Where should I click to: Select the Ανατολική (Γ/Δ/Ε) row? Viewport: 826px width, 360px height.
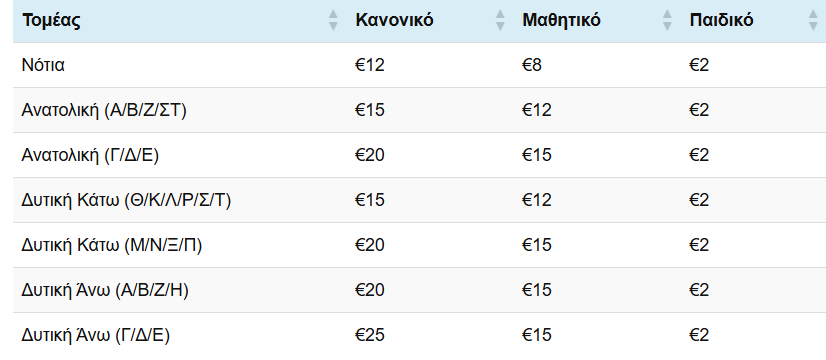pyautogui.click(x=419, y=155)
